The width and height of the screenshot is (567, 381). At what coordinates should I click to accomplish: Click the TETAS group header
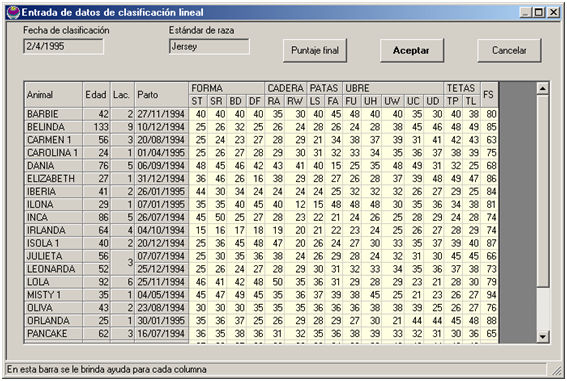click(x=462, y=88)
